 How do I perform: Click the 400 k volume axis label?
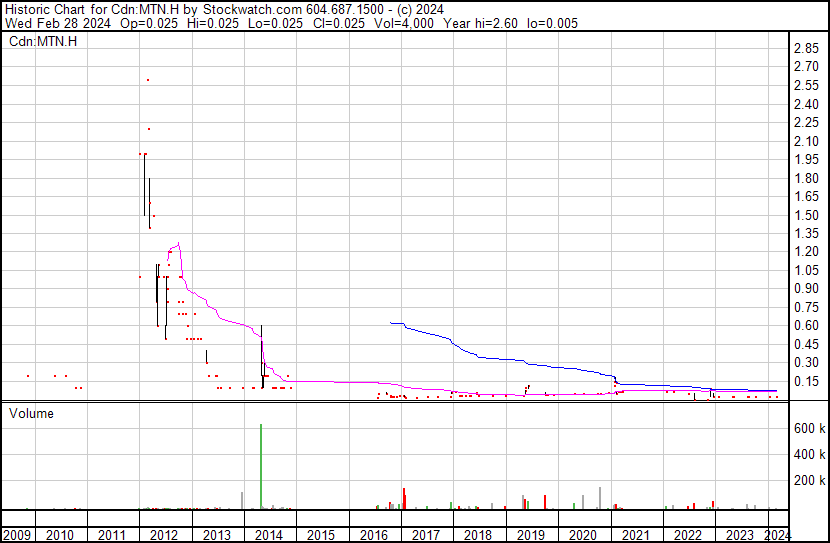(809, 454)
